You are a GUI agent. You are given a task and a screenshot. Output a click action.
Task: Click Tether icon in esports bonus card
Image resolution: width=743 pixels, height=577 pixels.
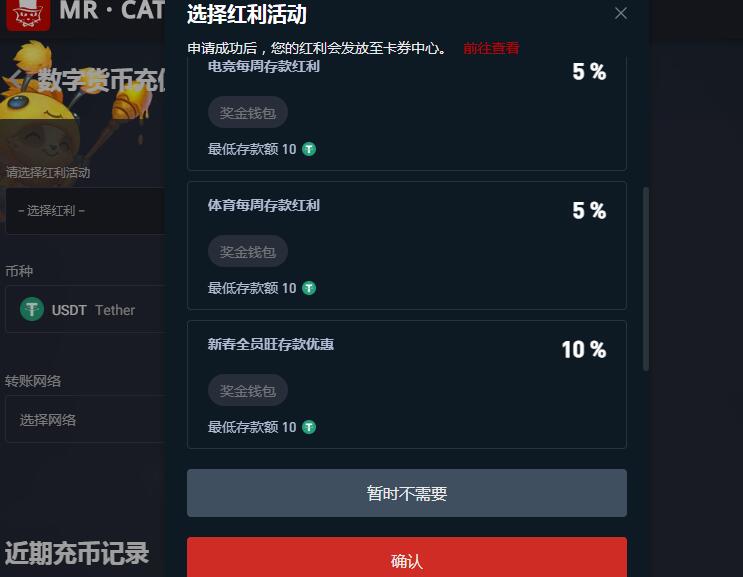click(309, 149)
